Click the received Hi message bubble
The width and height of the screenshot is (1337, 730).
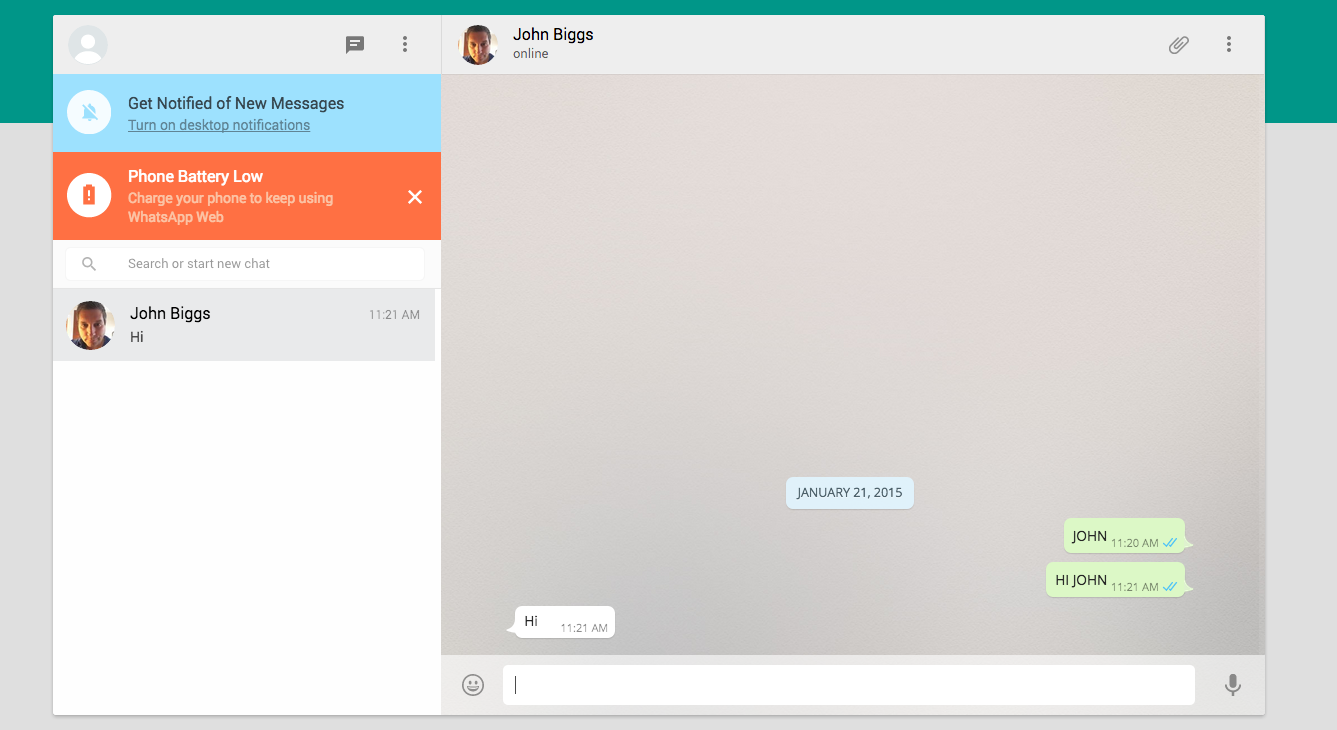(565, 622)
